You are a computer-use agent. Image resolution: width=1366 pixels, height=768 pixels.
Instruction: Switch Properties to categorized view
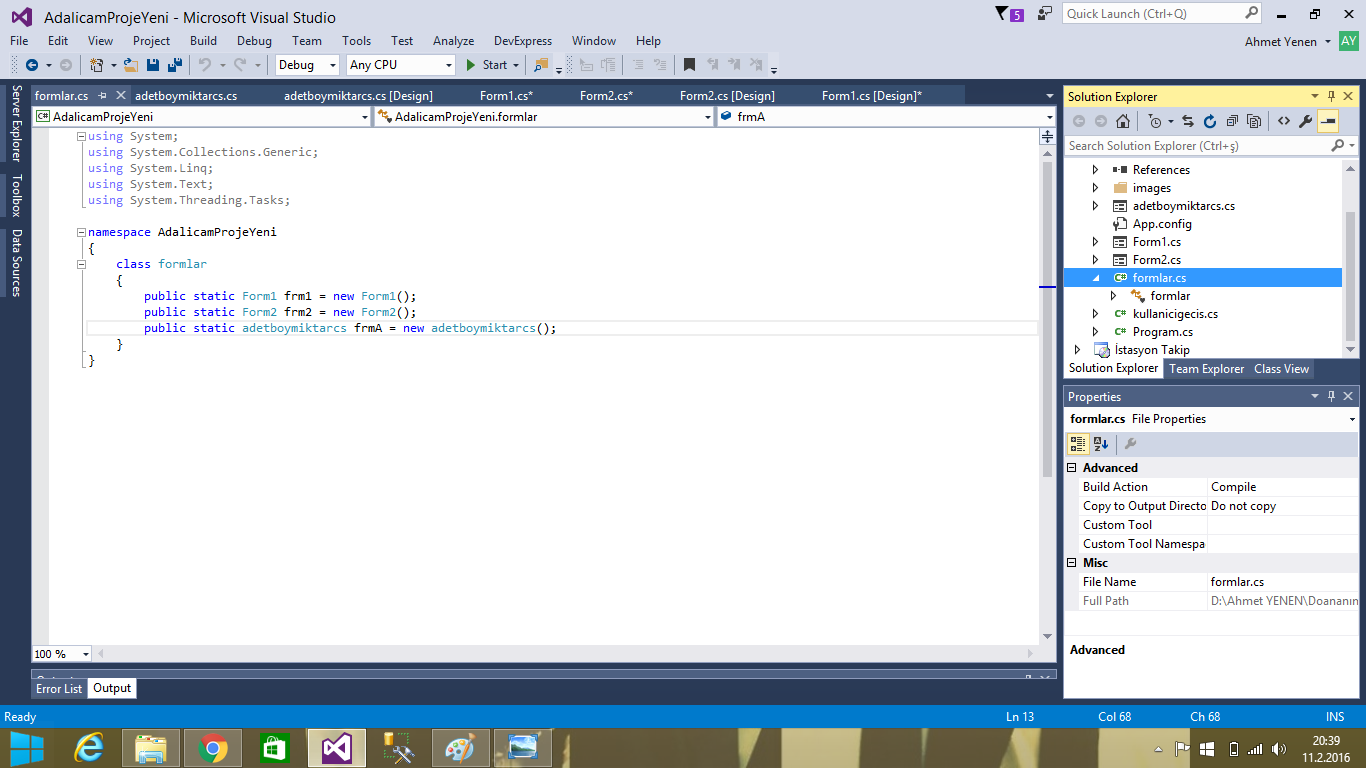pyautogui.click(x=1078, y=443)
